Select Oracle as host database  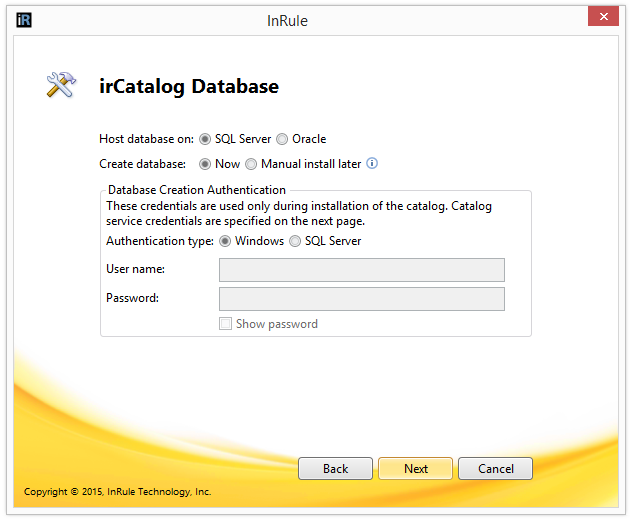(x=282, y=139)
